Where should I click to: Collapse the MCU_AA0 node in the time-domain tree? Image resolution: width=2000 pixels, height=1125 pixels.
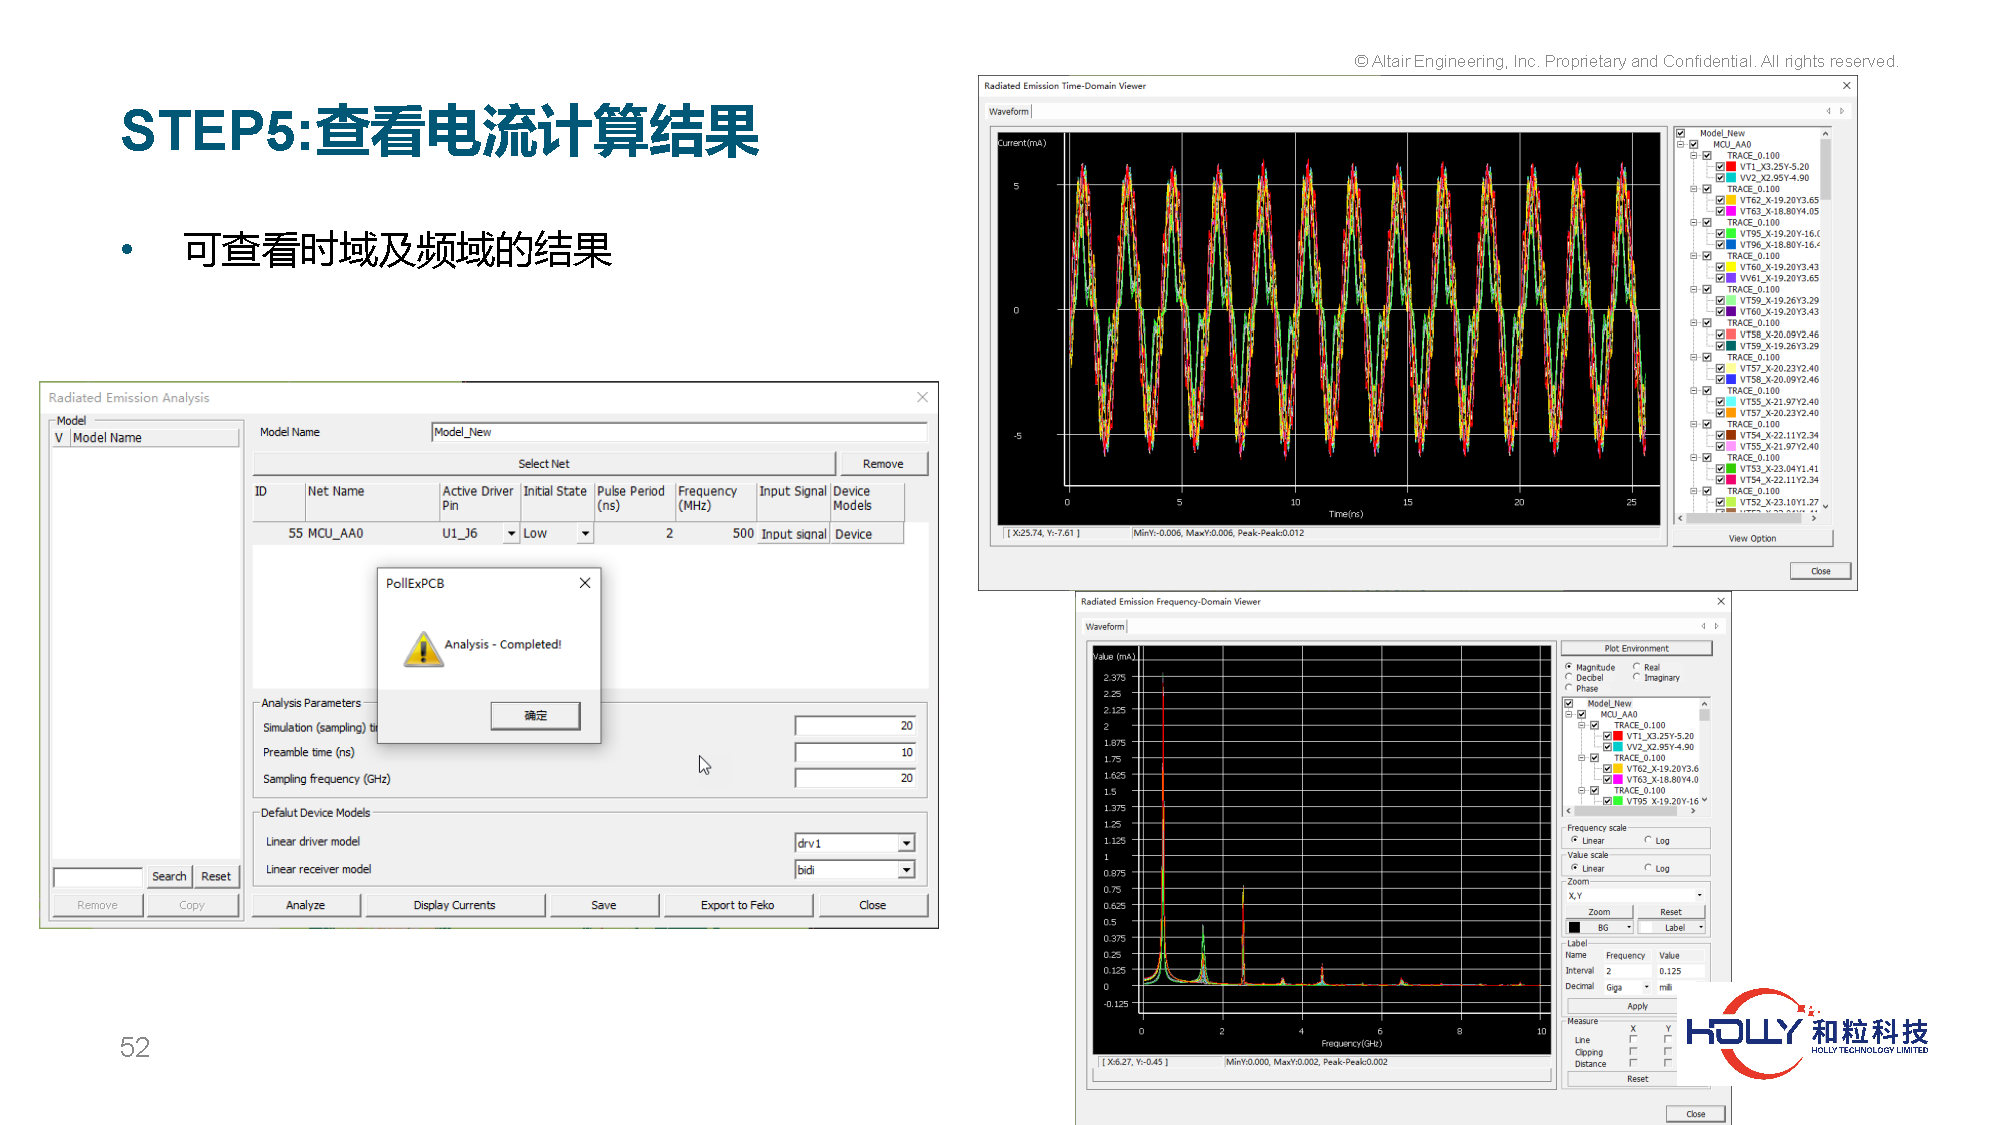pos(1681,144)
